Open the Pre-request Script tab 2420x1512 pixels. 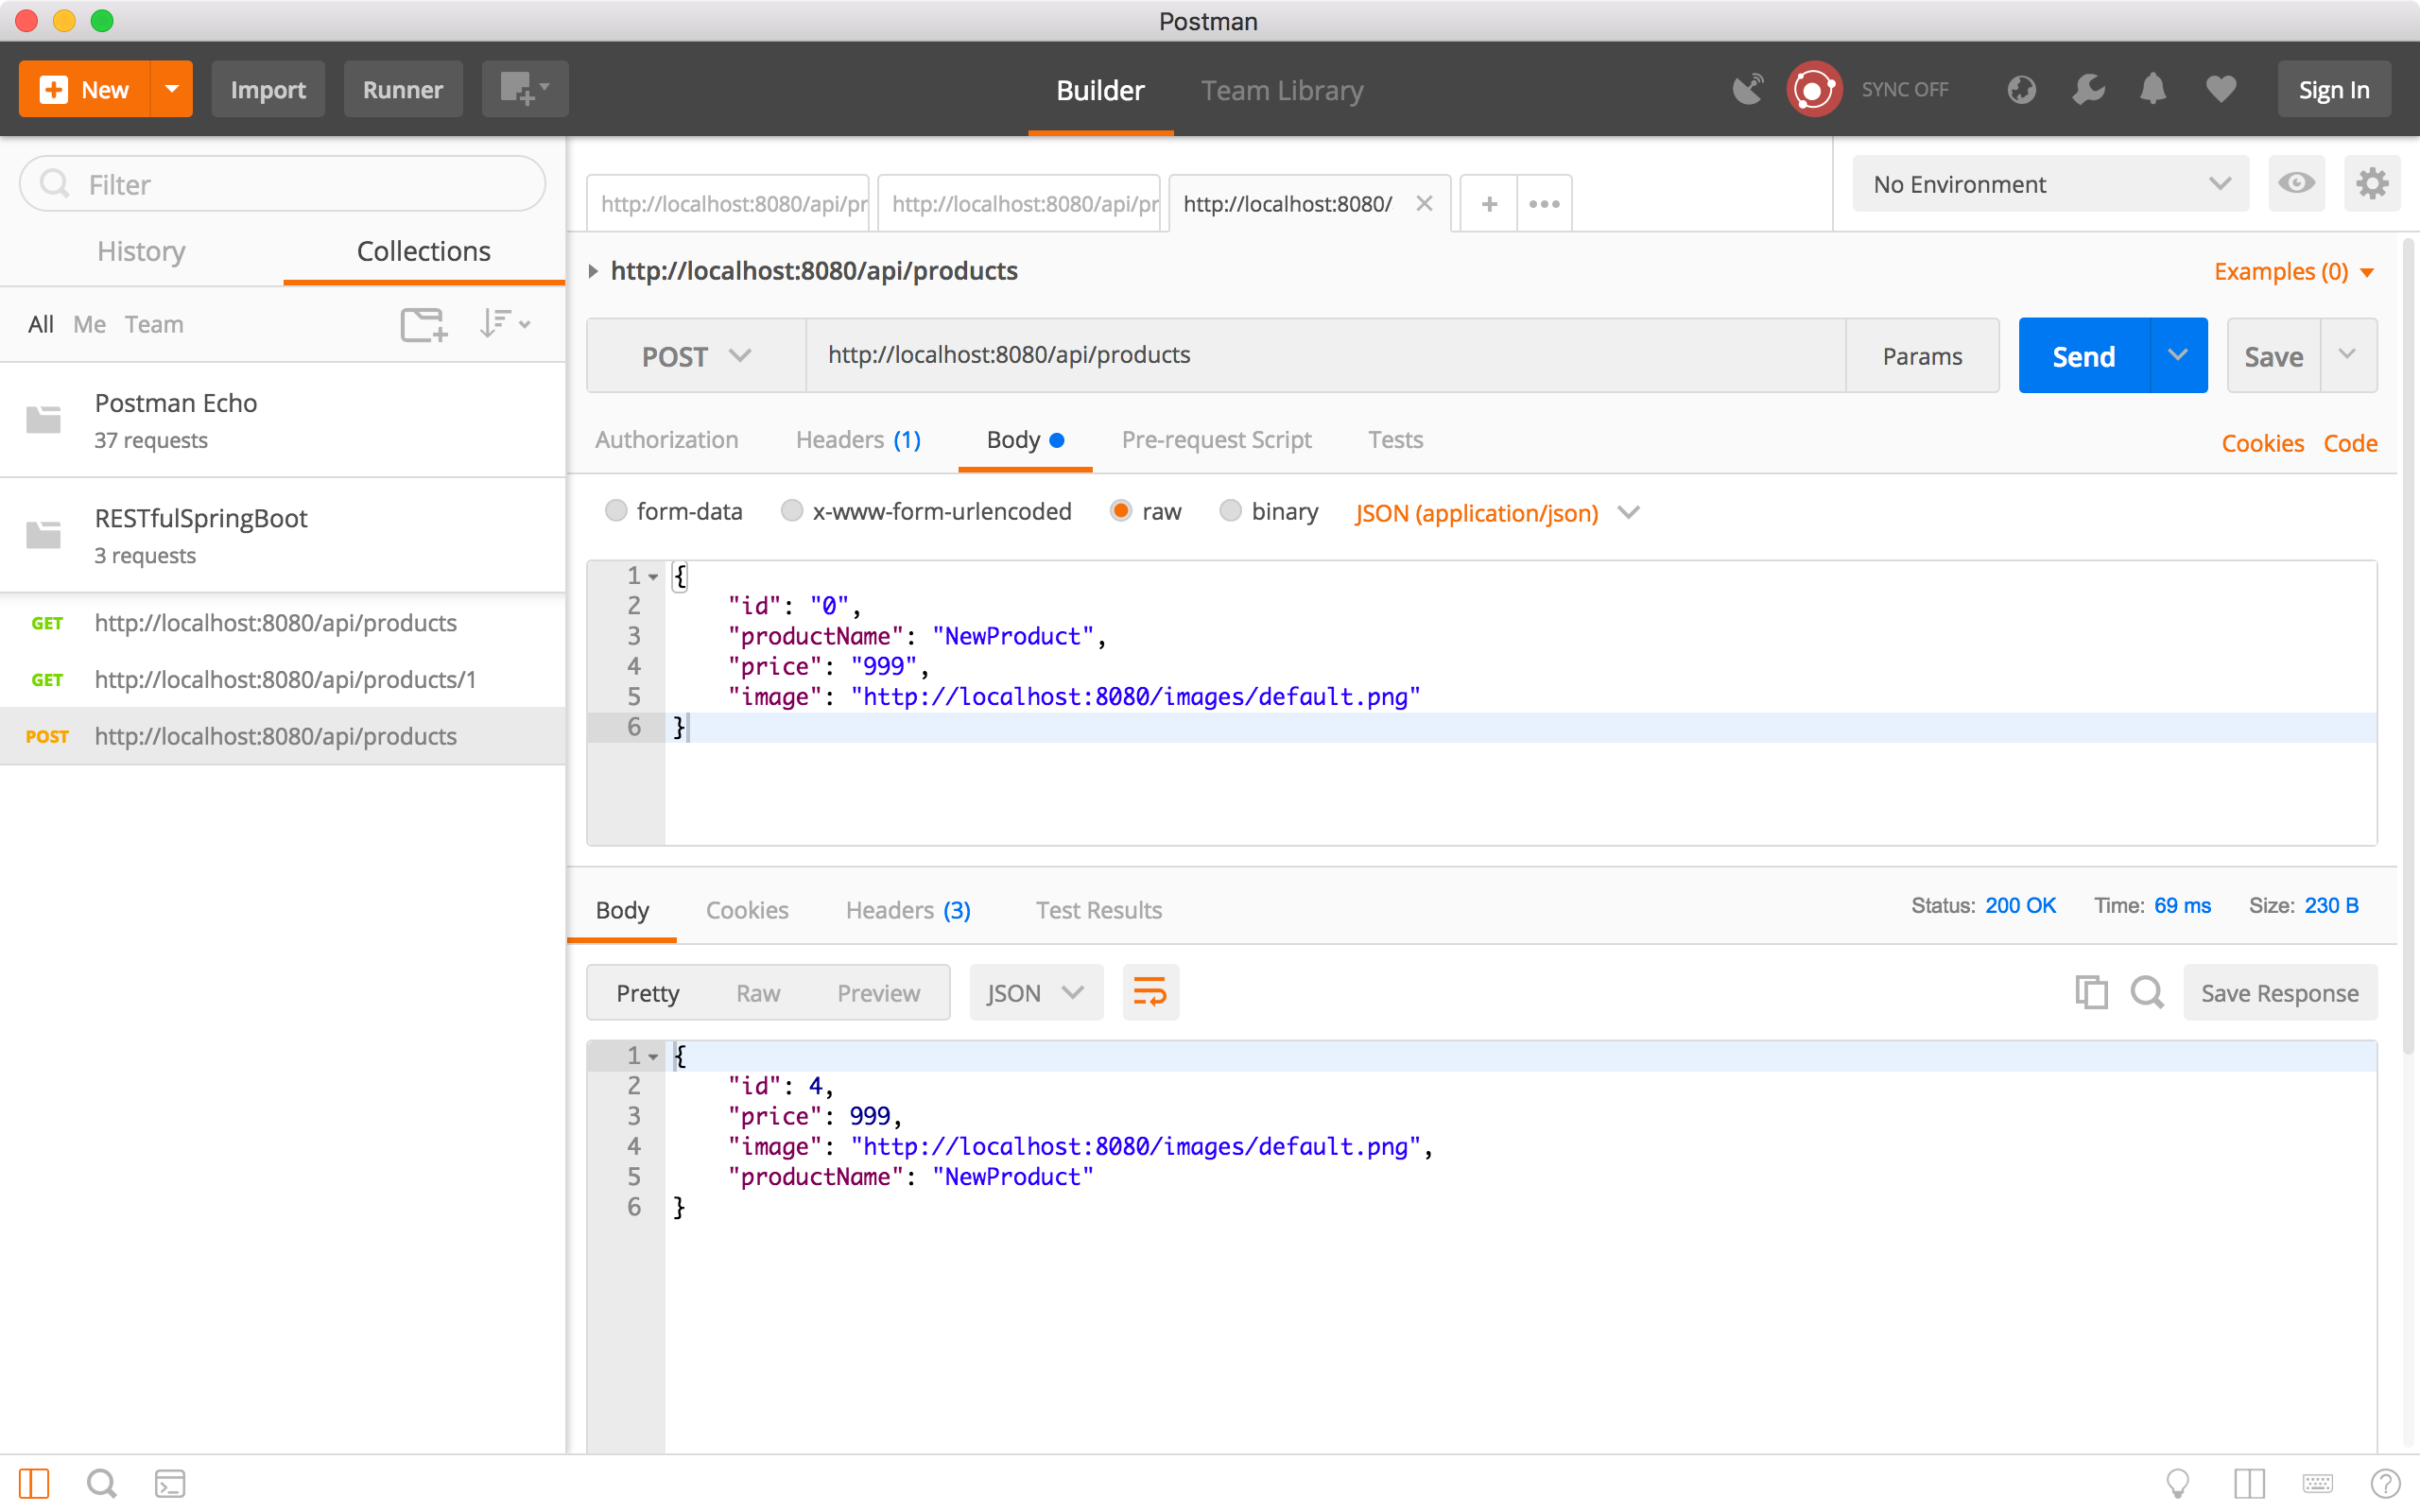click(x=1216, y=439)
